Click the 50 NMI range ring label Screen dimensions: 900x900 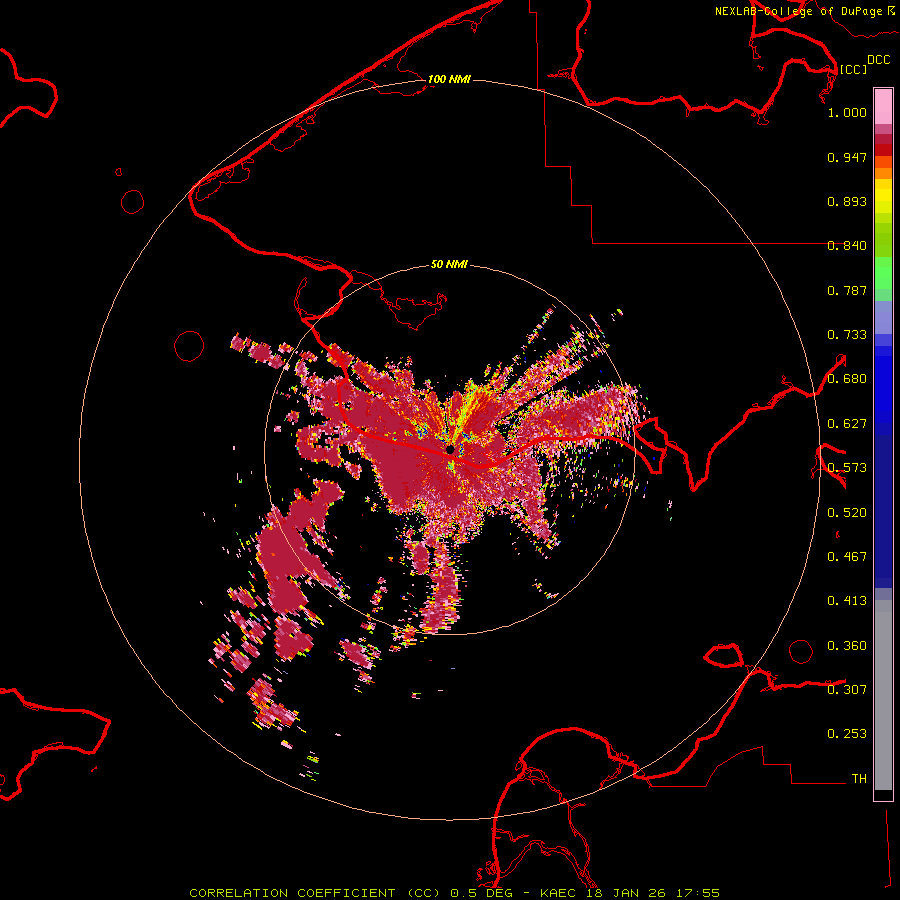point(449,265)
